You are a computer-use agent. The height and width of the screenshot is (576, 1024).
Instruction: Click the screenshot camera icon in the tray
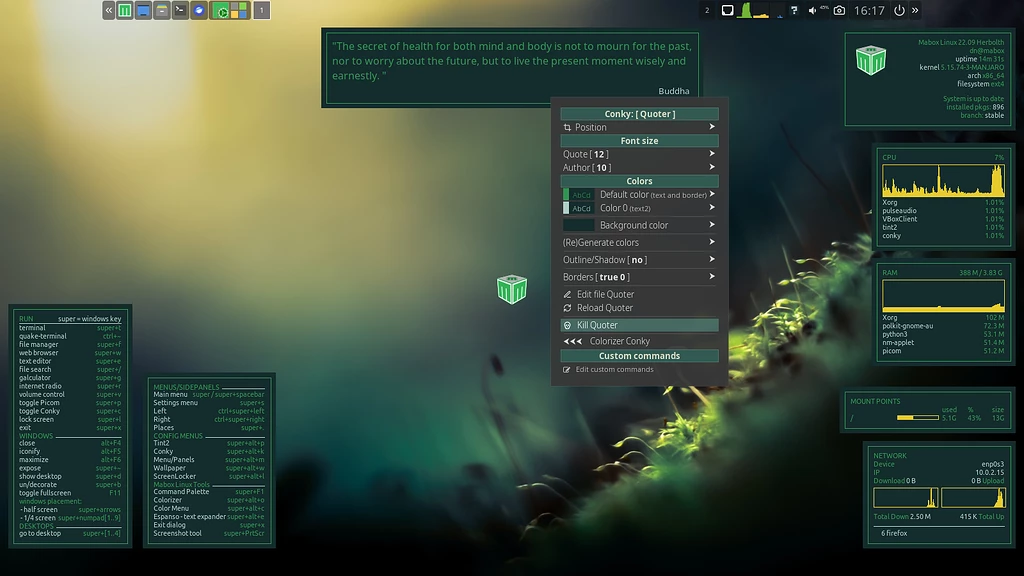838,10
